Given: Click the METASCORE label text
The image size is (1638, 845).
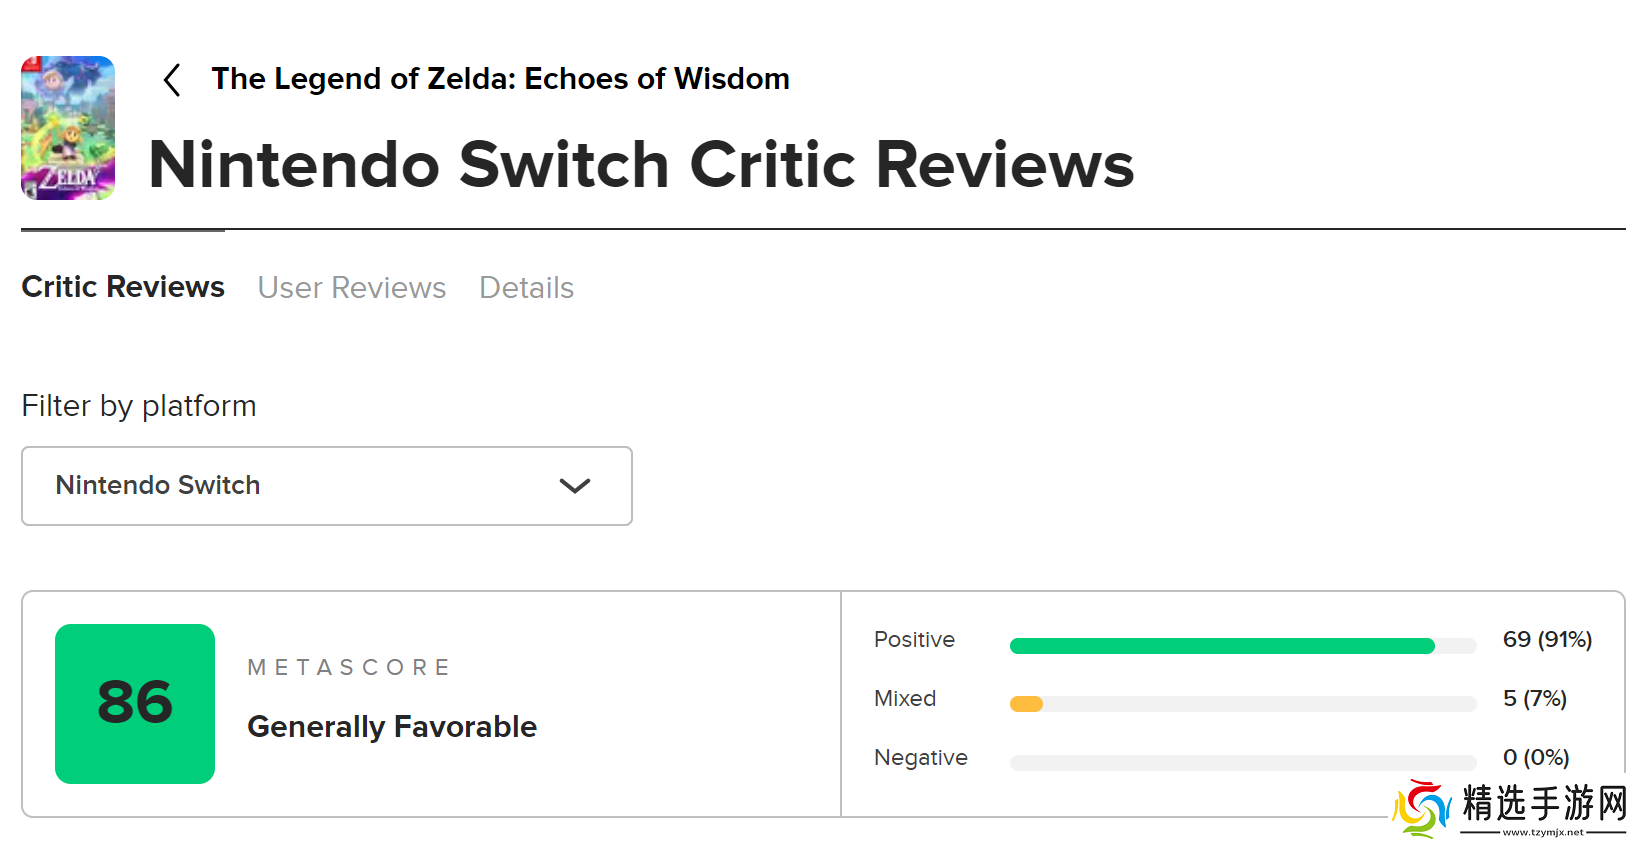Looking at the screenshot, I should coord(349,668).
